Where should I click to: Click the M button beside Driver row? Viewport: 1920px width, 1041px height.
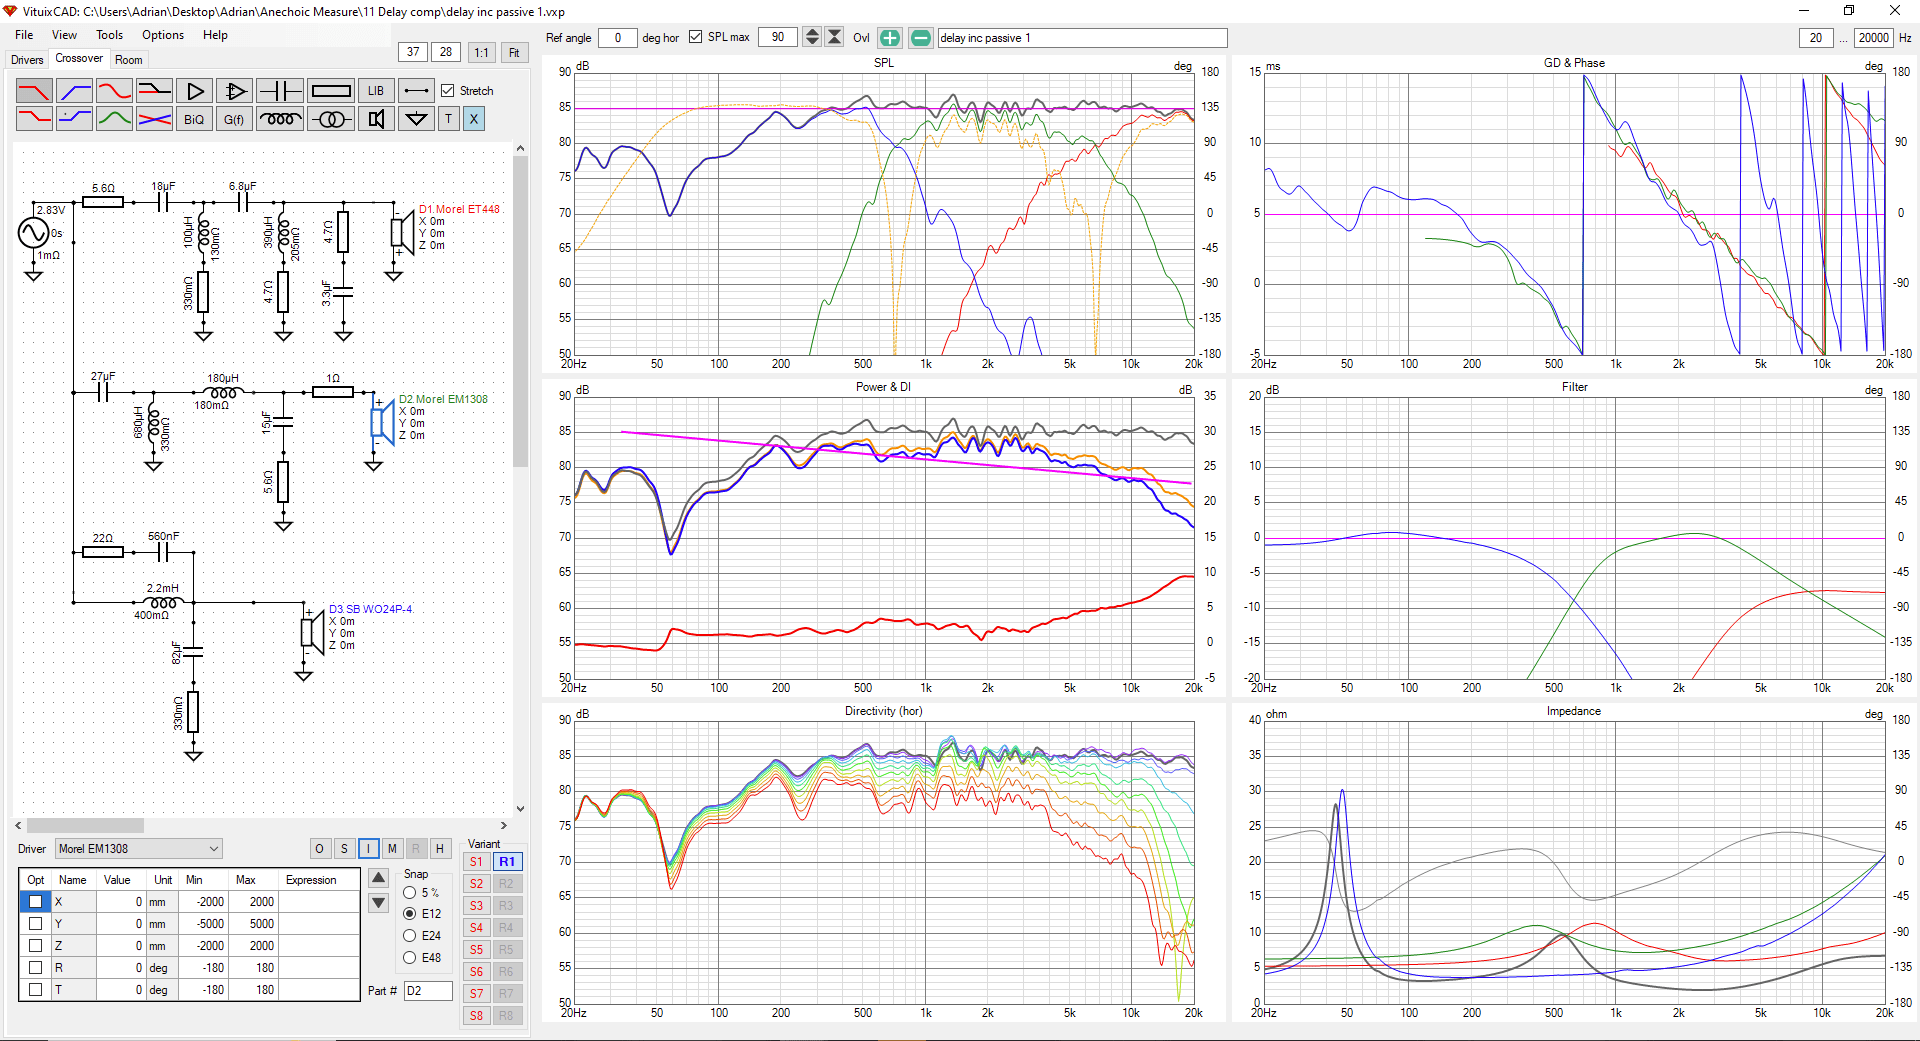[392, 849]
